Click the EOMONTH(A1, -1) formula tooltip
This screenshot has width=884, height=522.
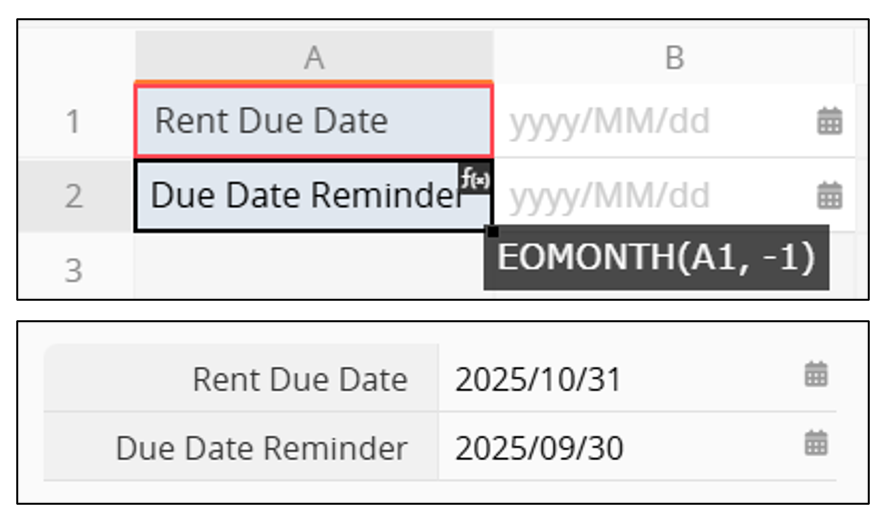(656, 258)
